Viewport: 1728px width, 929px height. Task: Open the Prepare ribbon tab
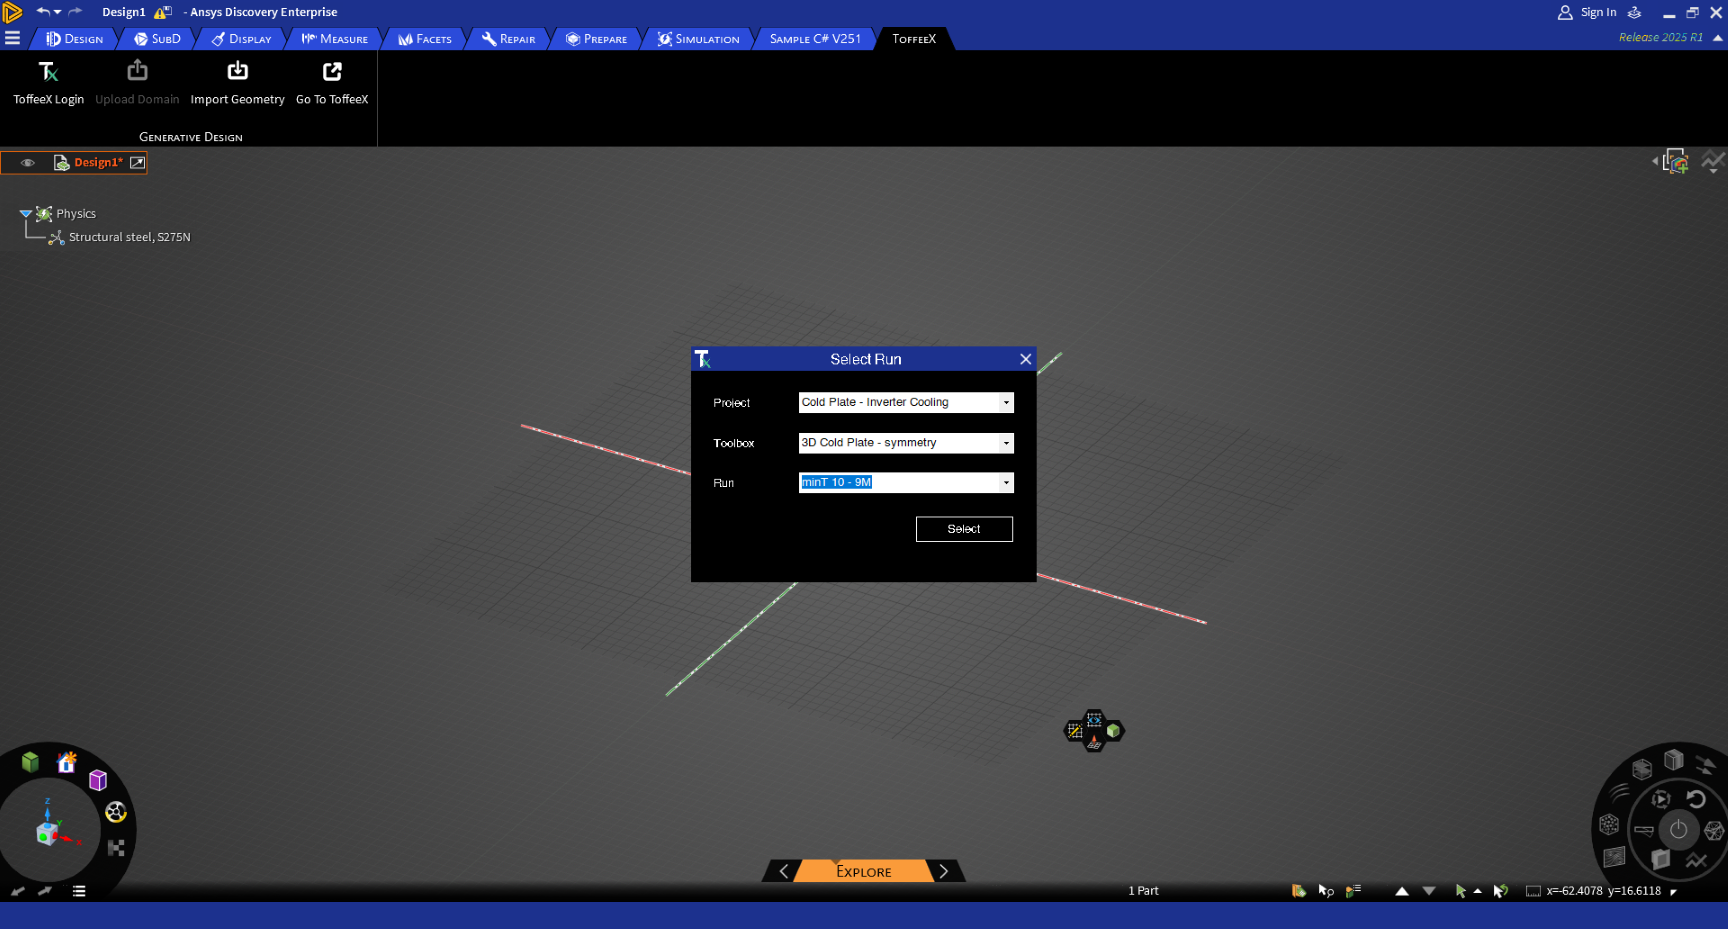[x=596, y=38]
